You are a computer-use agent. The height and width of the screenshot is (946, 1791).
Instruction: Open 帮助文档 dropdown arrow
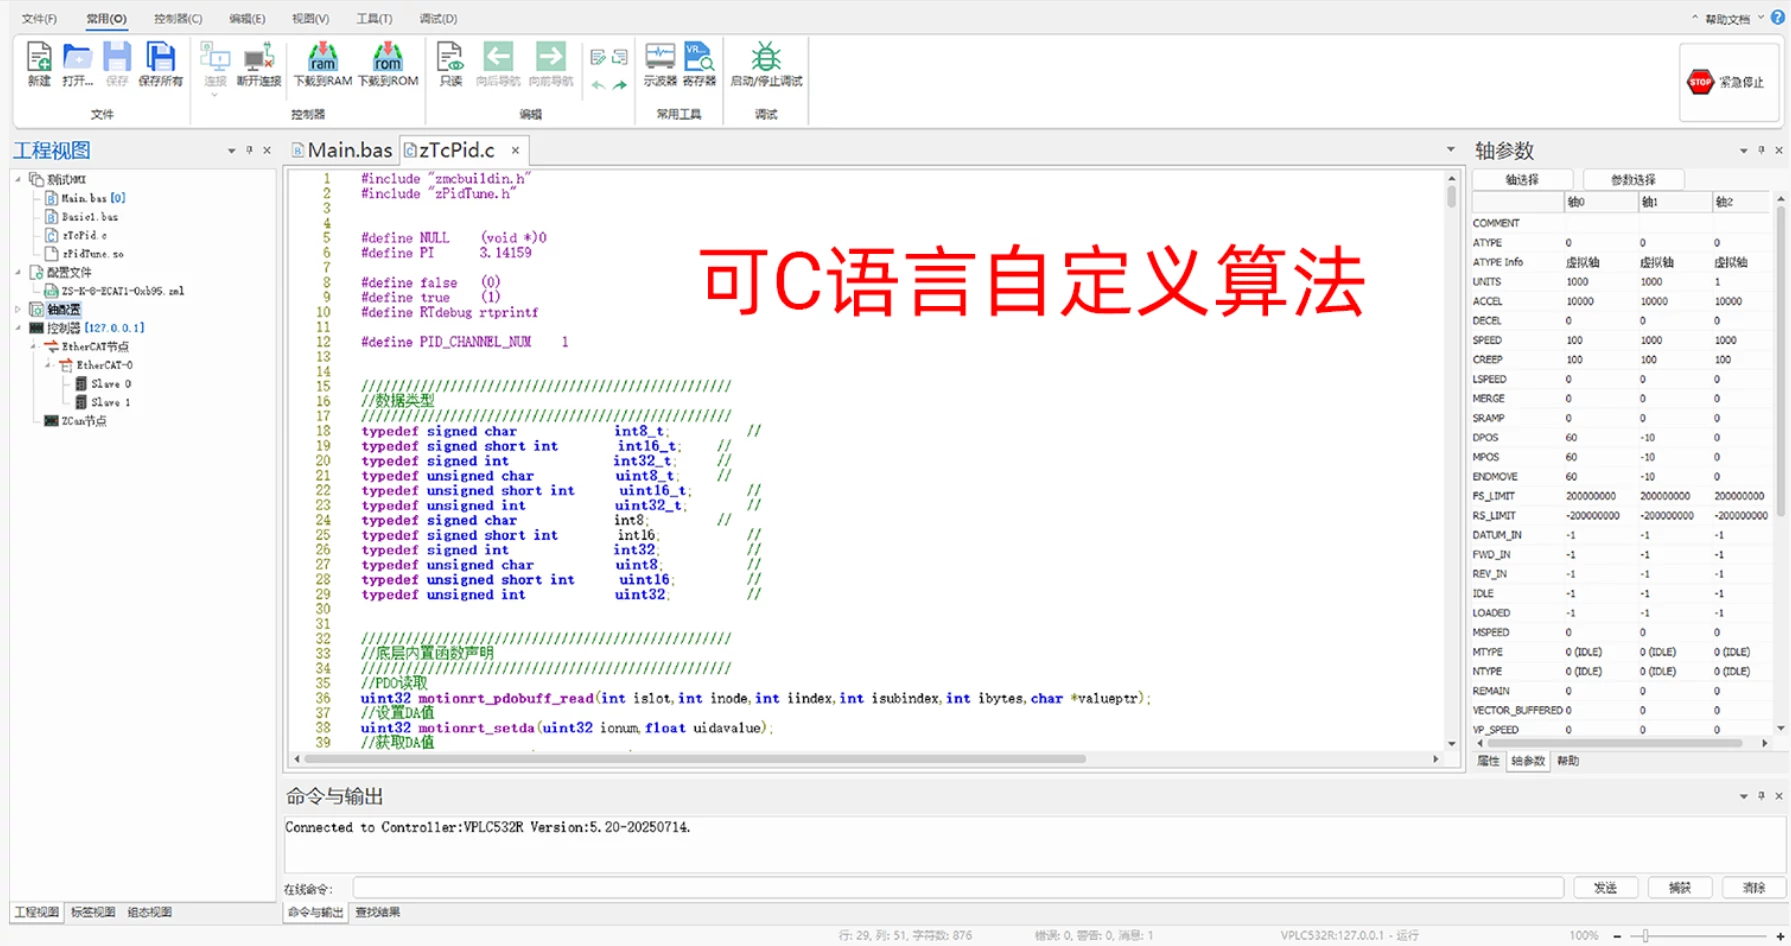tap(1761, 18)
